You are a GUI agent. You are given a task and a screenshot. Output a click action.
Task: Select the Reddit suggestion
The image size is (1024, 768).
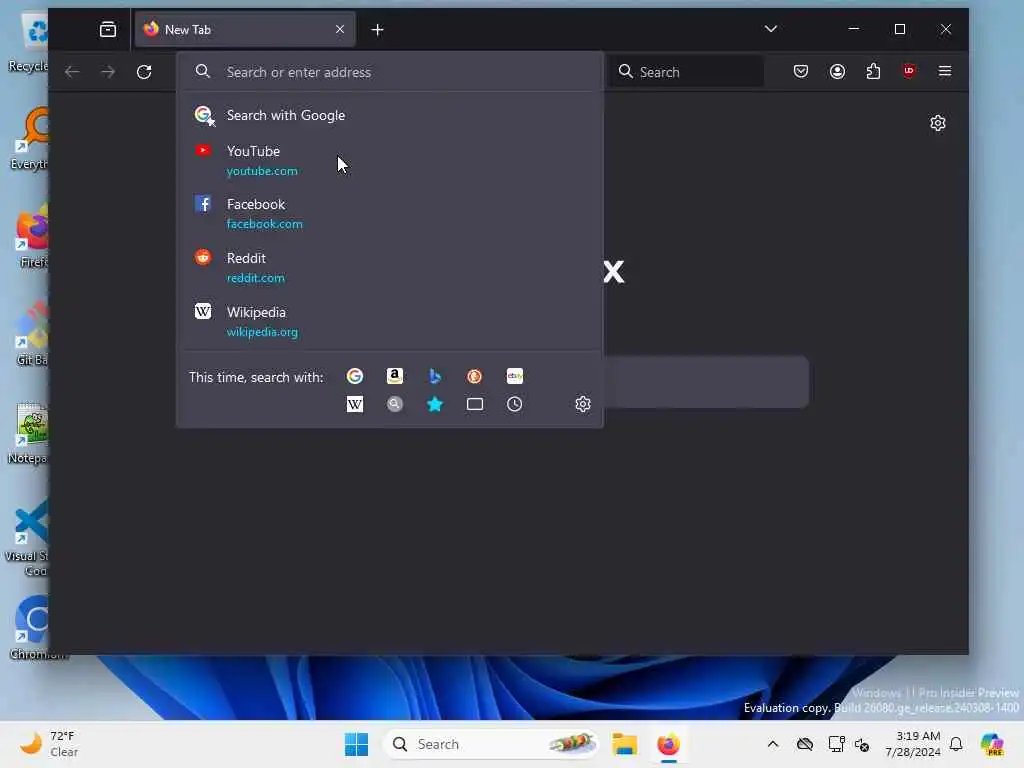click(x=390, y=268)
